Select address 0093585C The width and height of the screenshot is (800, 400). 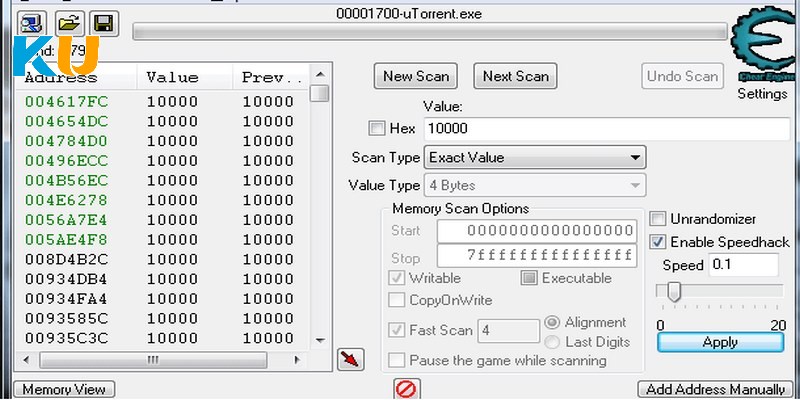click(66, 318)
